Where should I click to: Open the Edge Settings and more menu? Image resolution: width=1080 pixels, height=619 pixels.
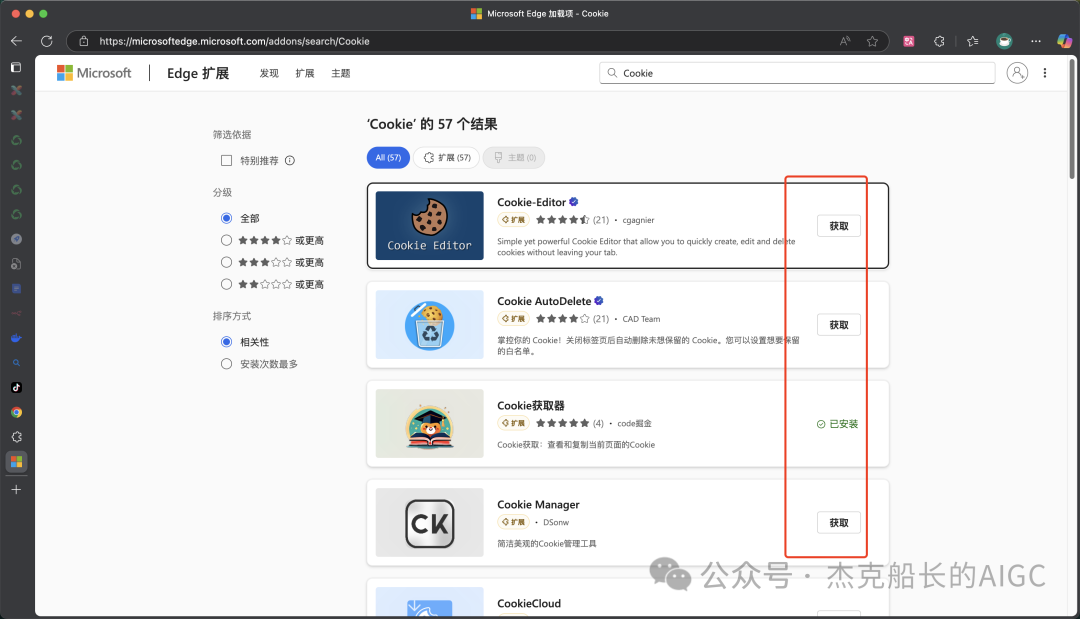1036,41
